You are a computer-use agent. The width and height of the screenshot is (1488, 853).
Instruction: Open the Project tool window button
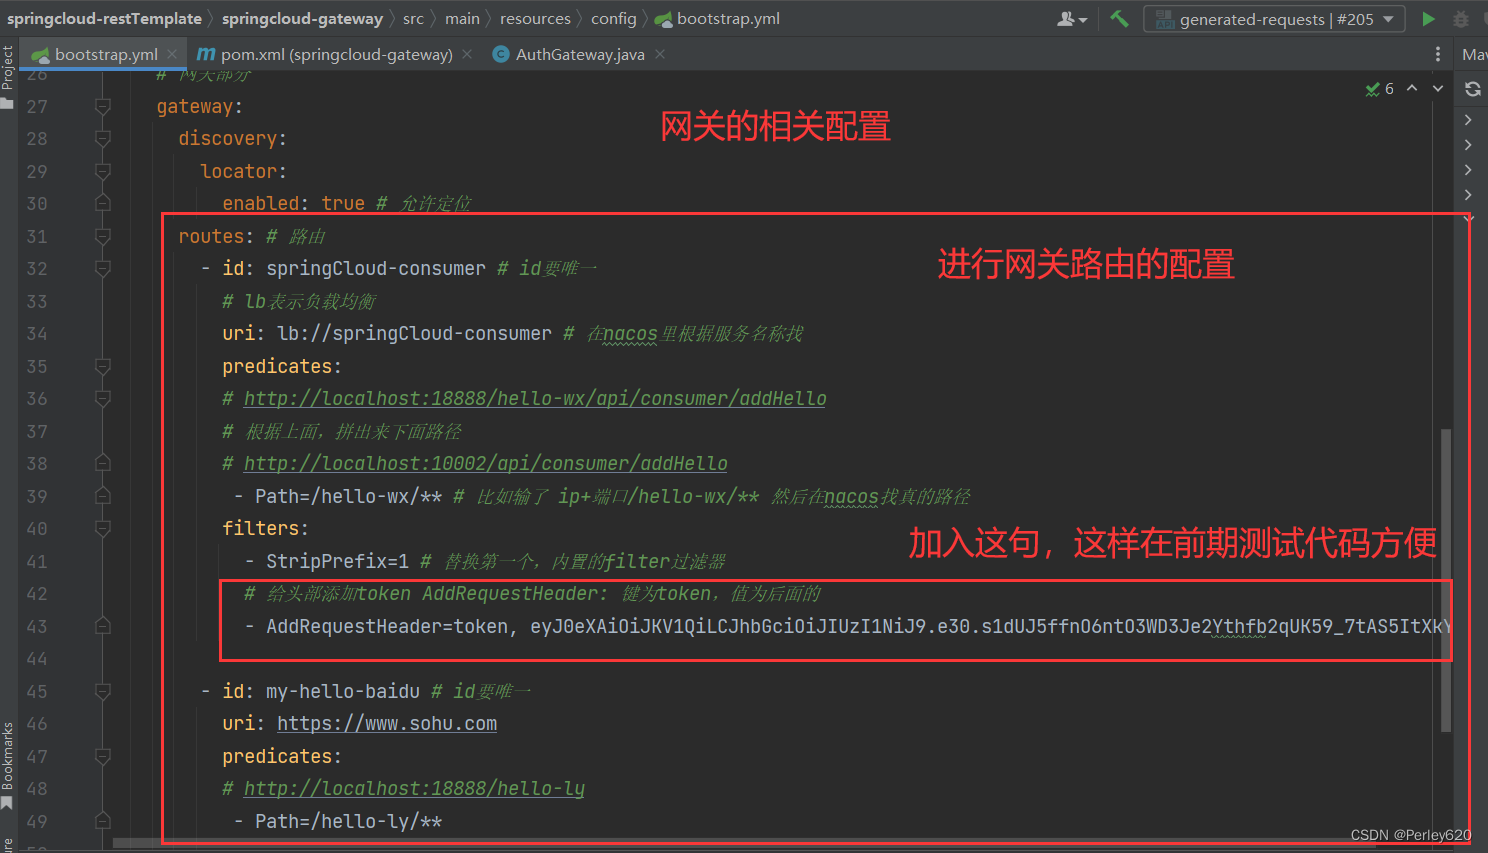pos(8,76)
